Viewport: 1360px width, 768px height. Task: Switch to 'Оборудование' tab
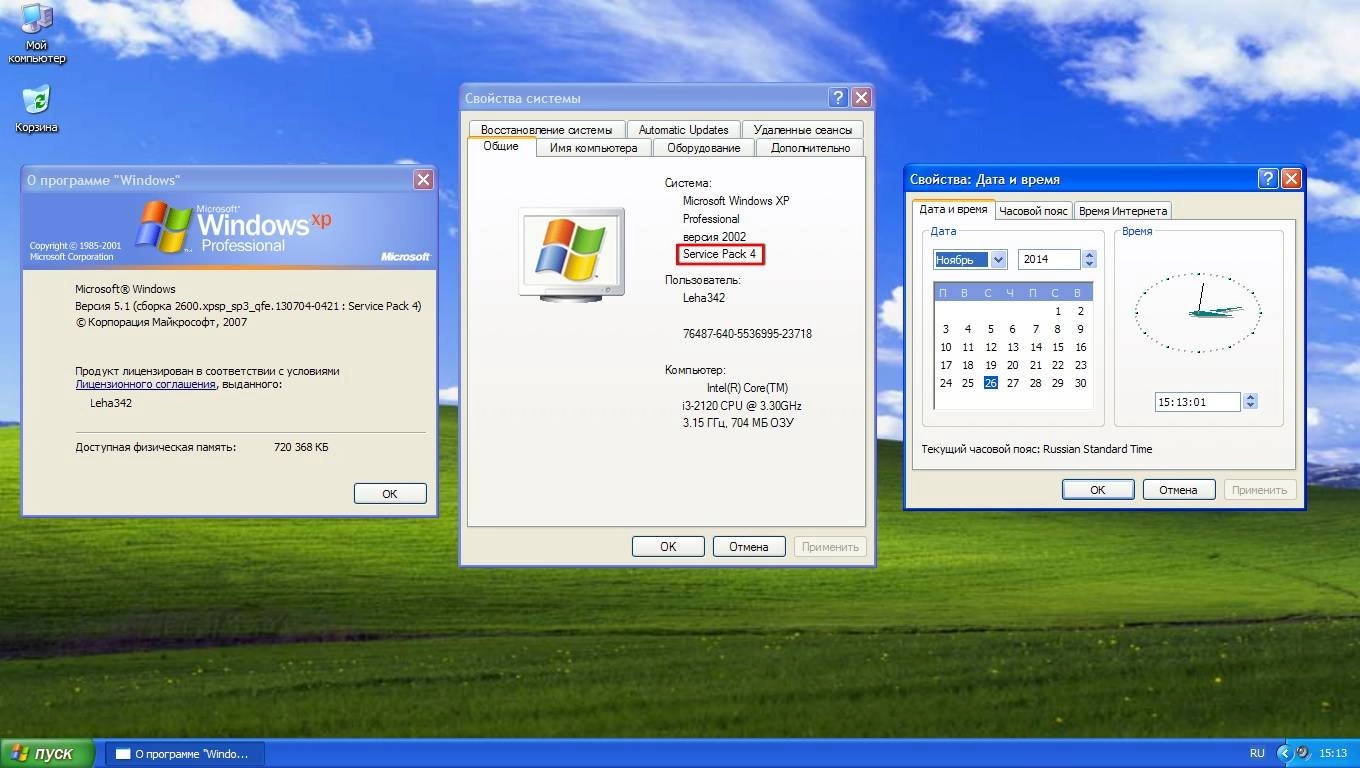tap(704, 148)
